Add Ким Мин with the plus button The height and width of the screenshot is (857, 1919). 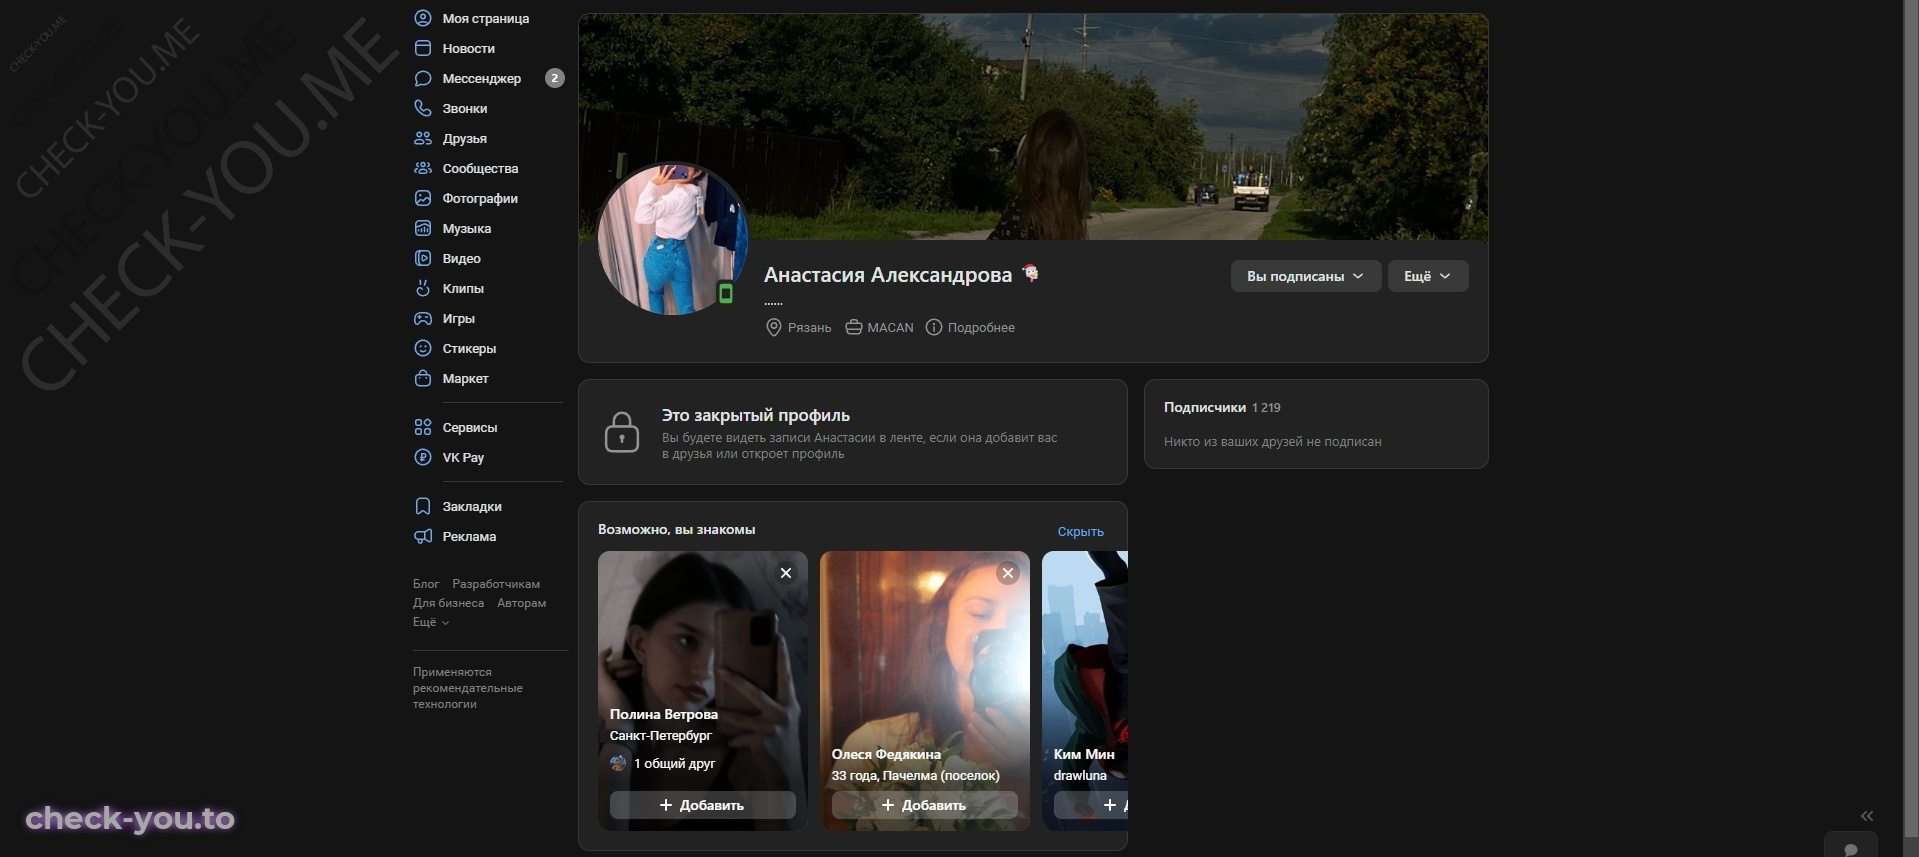[x=1091, y=805]
